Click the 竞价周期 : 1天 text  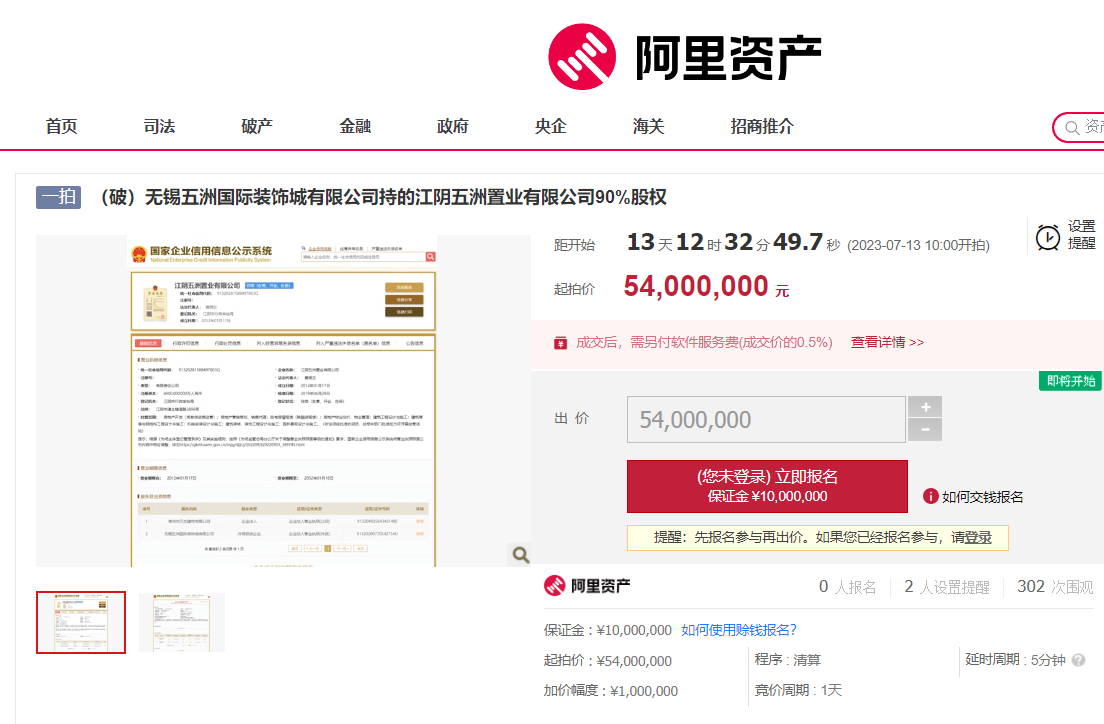point(798,690)
